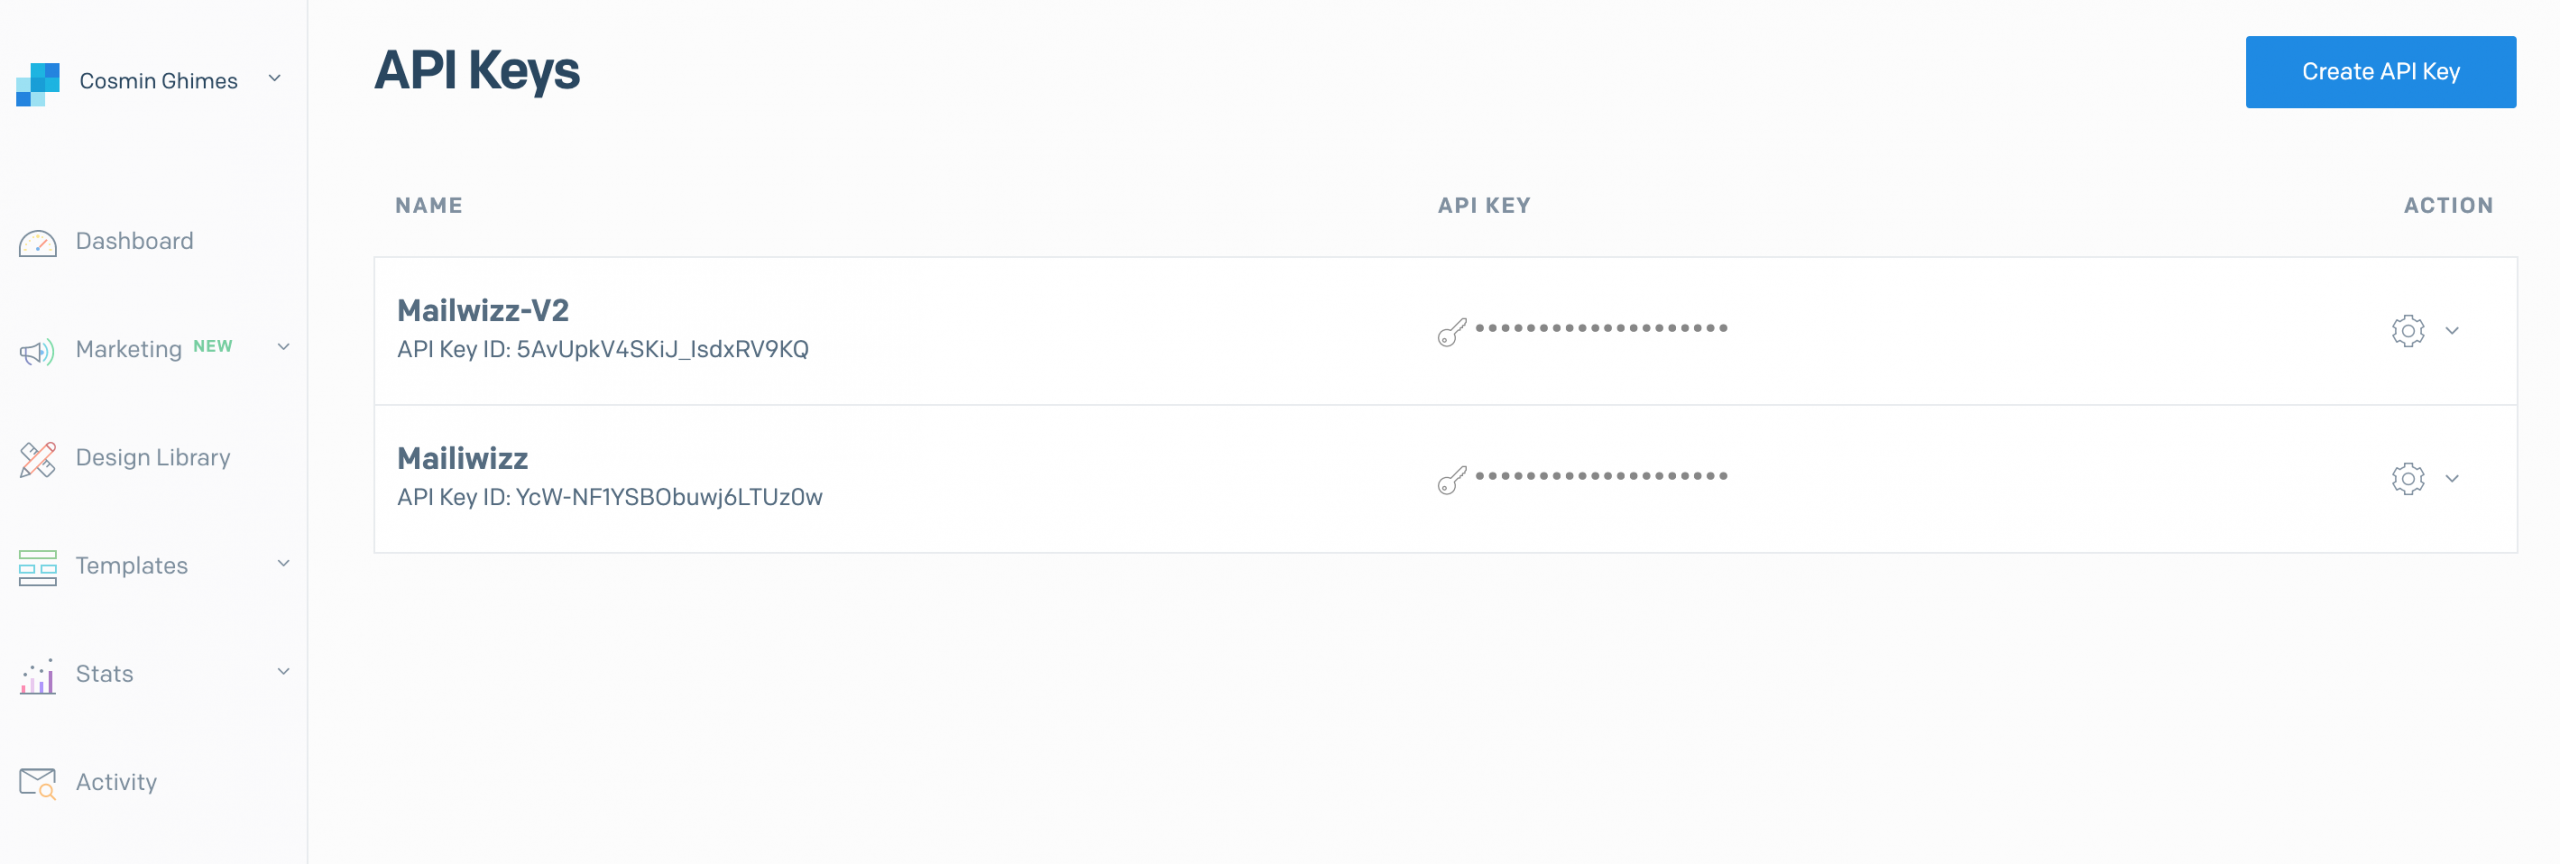
Task: Expand the Stats menu chevron
Action: pyautogui.click(x=283, y=671)
